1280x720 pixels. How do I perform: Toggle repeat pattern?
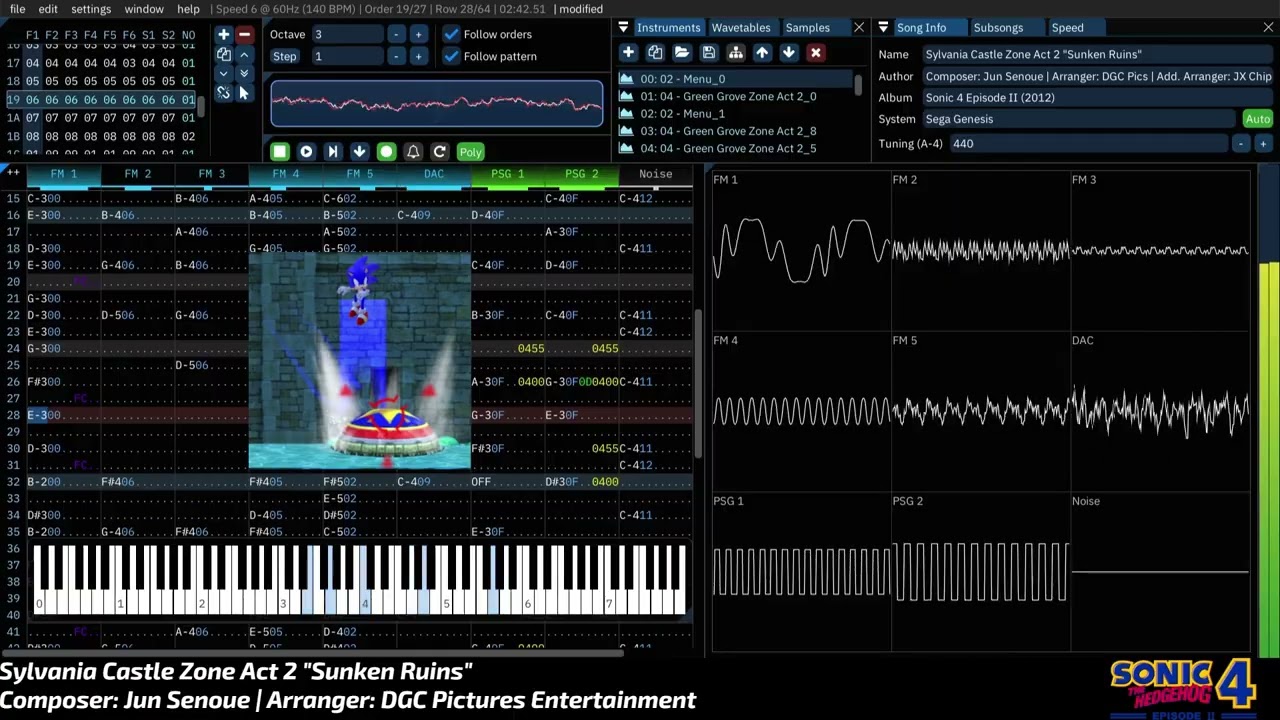tap(440, 152)
